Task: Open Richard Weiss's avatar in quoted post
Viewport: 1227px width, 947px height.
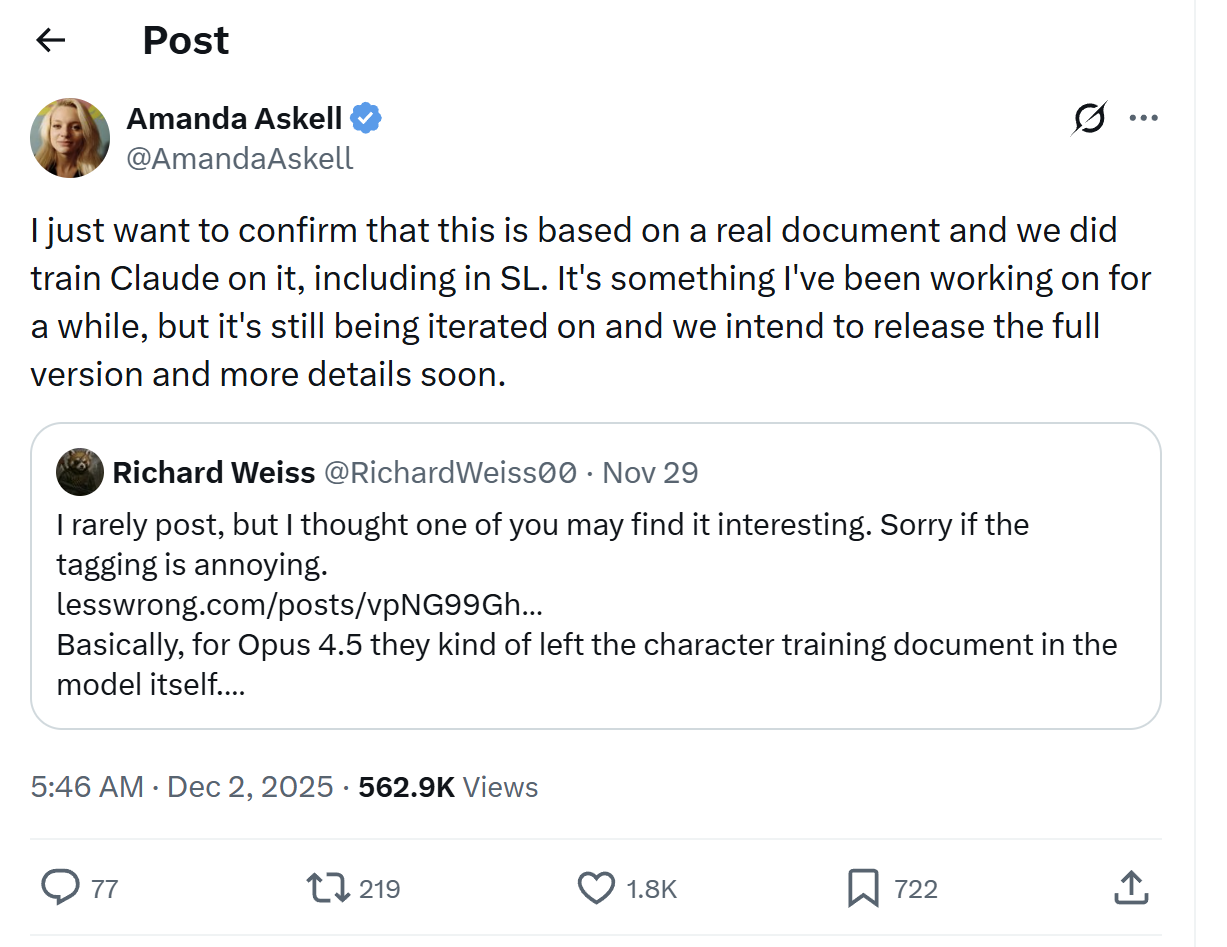Action: coord(80,472)
